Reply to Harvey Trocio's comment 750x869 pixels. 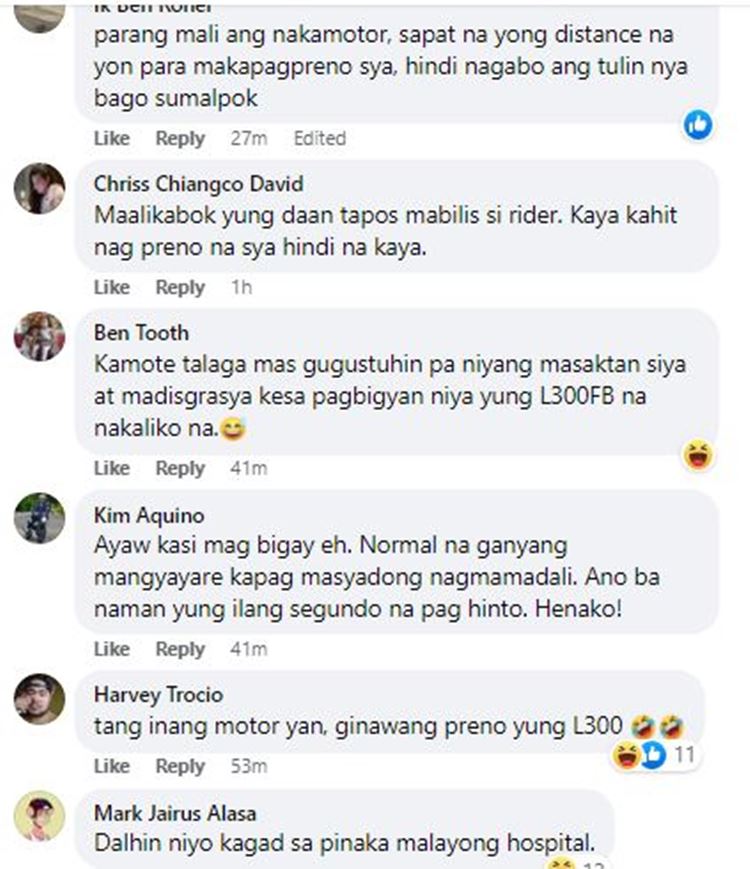coord(180,766)
